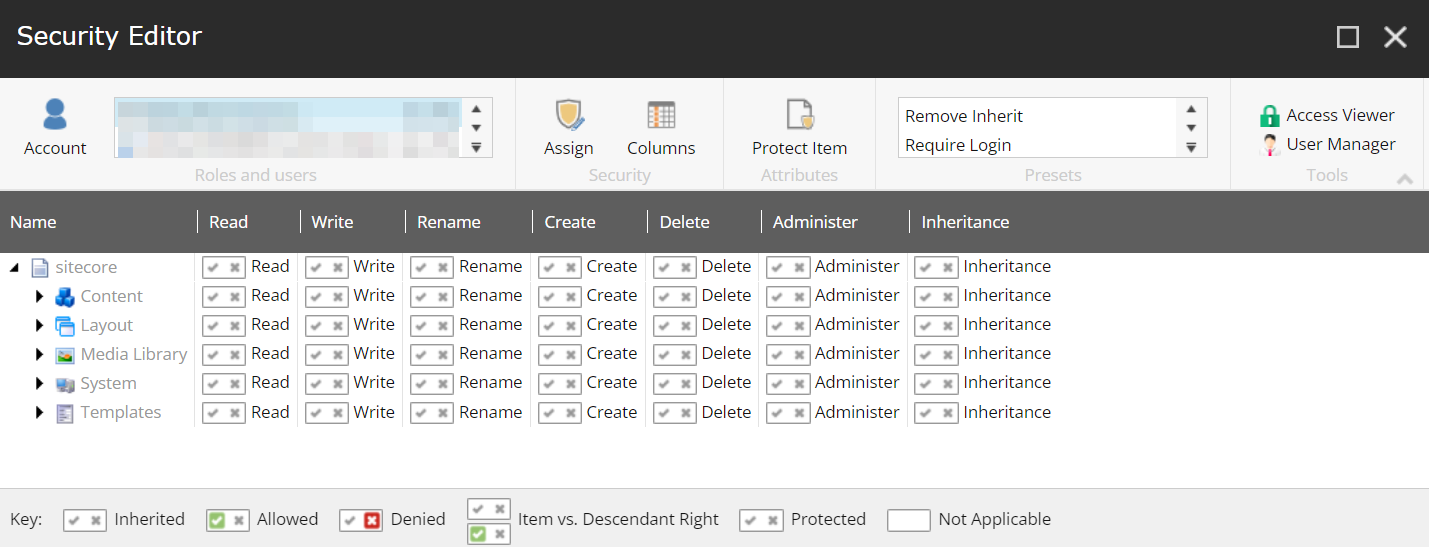
Task: Click the Inheritance column header
Action: coord(965,222)
